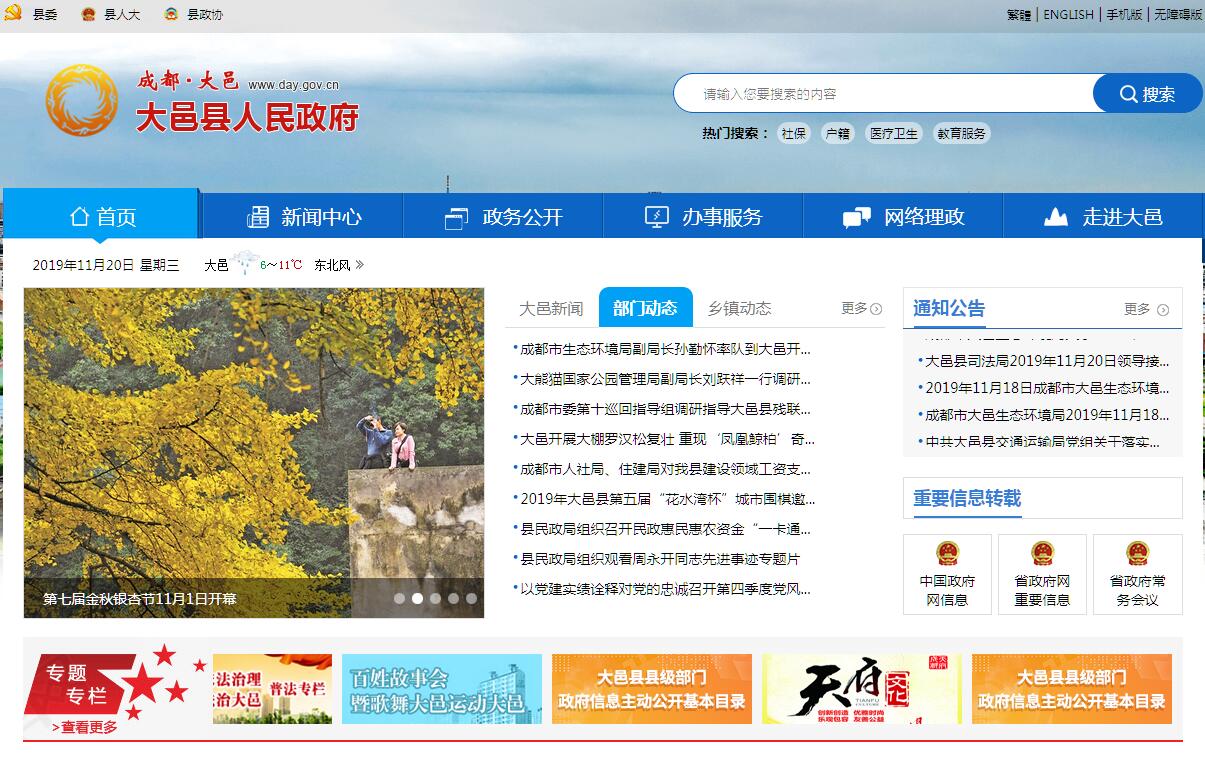Click the golden phoenix site logo
1205x760 pixels.
[x=82, y=100]
